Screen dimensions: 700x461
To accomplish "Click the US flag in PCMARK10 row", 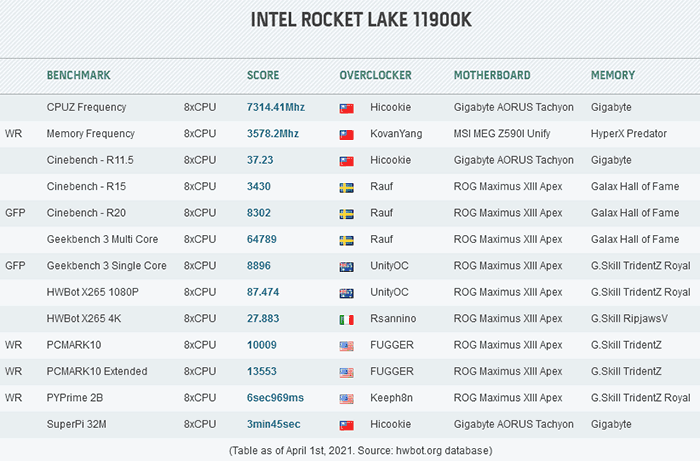I will pos(346,346).
